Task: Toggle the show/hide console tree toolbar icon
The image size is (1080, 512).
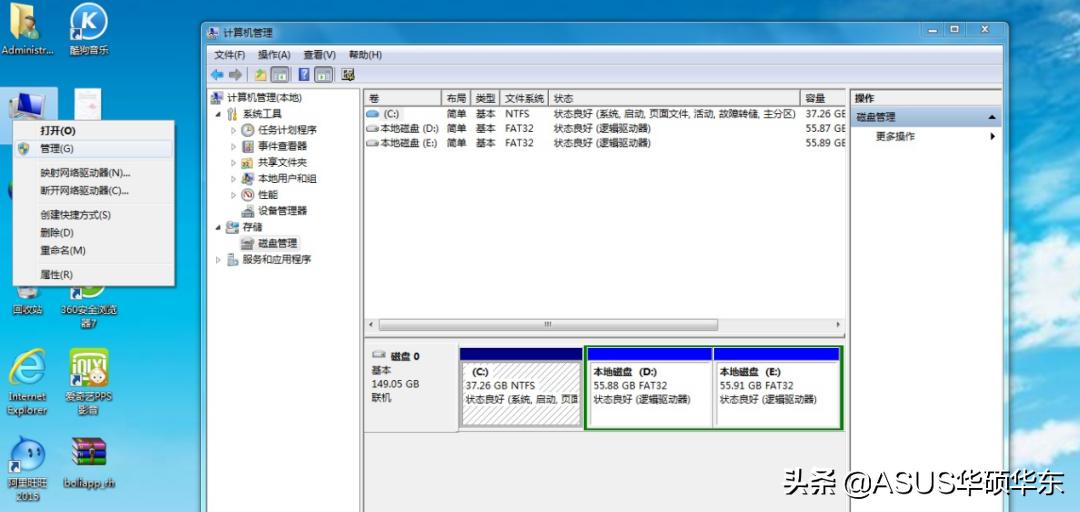Action: 280,74
